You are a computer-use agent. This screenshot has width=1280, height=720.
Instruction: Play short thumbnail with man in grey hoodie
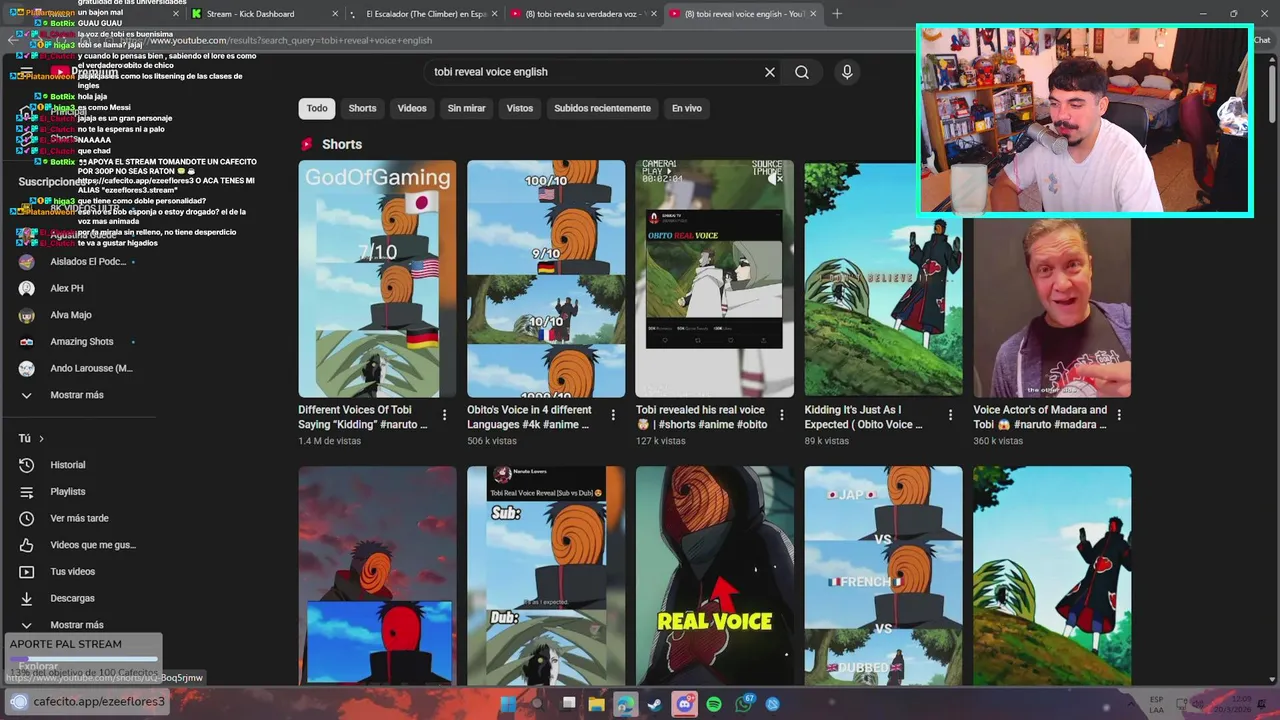coord(1052,308)
